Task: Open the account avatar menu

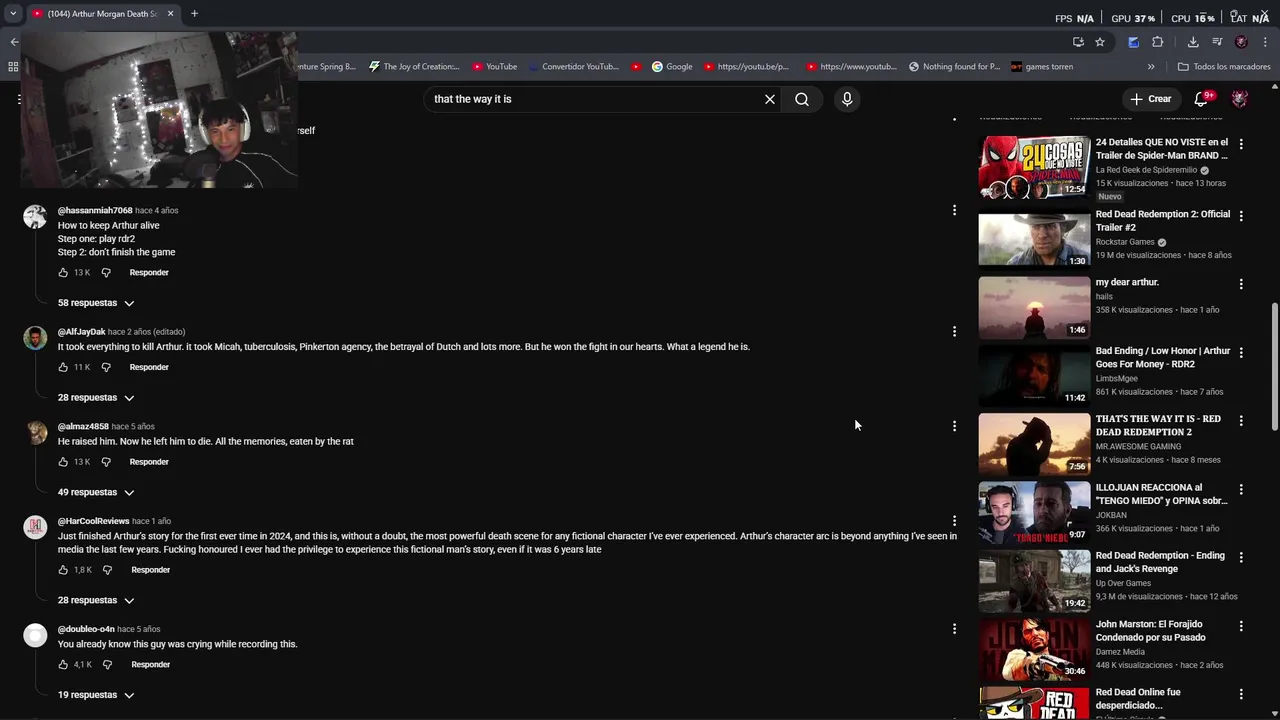Action: [x=1240, y=99]
